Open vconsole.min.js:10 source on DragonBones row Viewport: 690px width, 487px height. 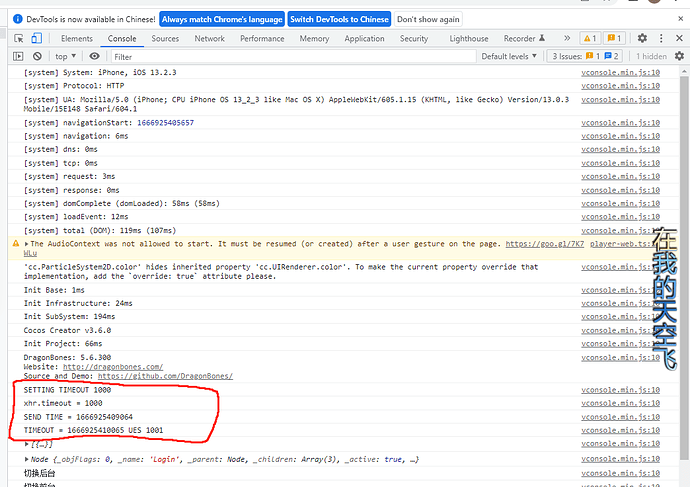620,358
